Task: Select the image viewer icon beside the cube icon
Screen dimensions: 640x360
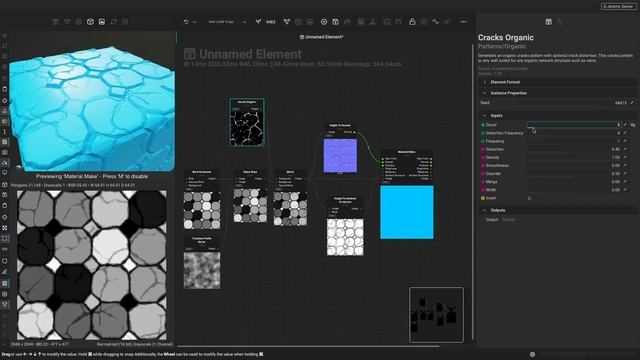Action: (102, 22)
